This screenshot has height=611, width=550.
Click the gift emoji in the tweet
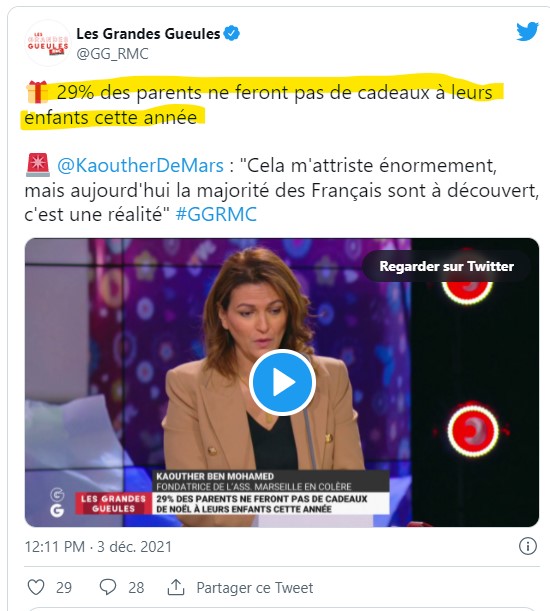[37, 92]
